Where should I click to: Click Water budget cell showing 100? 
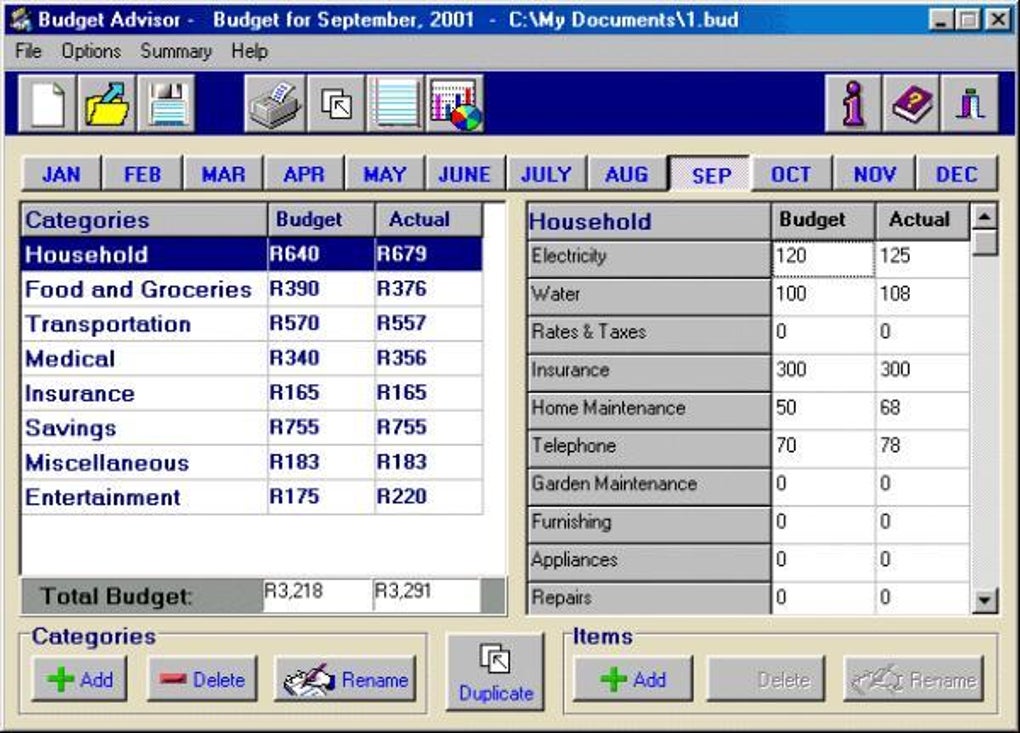[823, 297]
